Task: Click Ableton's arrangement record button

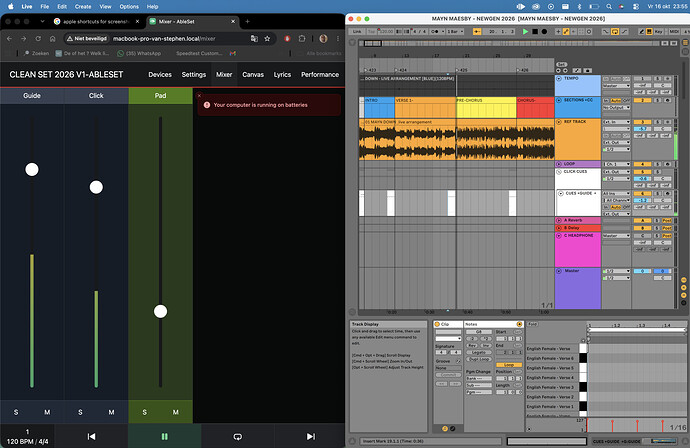Action: tap(544, 32)
